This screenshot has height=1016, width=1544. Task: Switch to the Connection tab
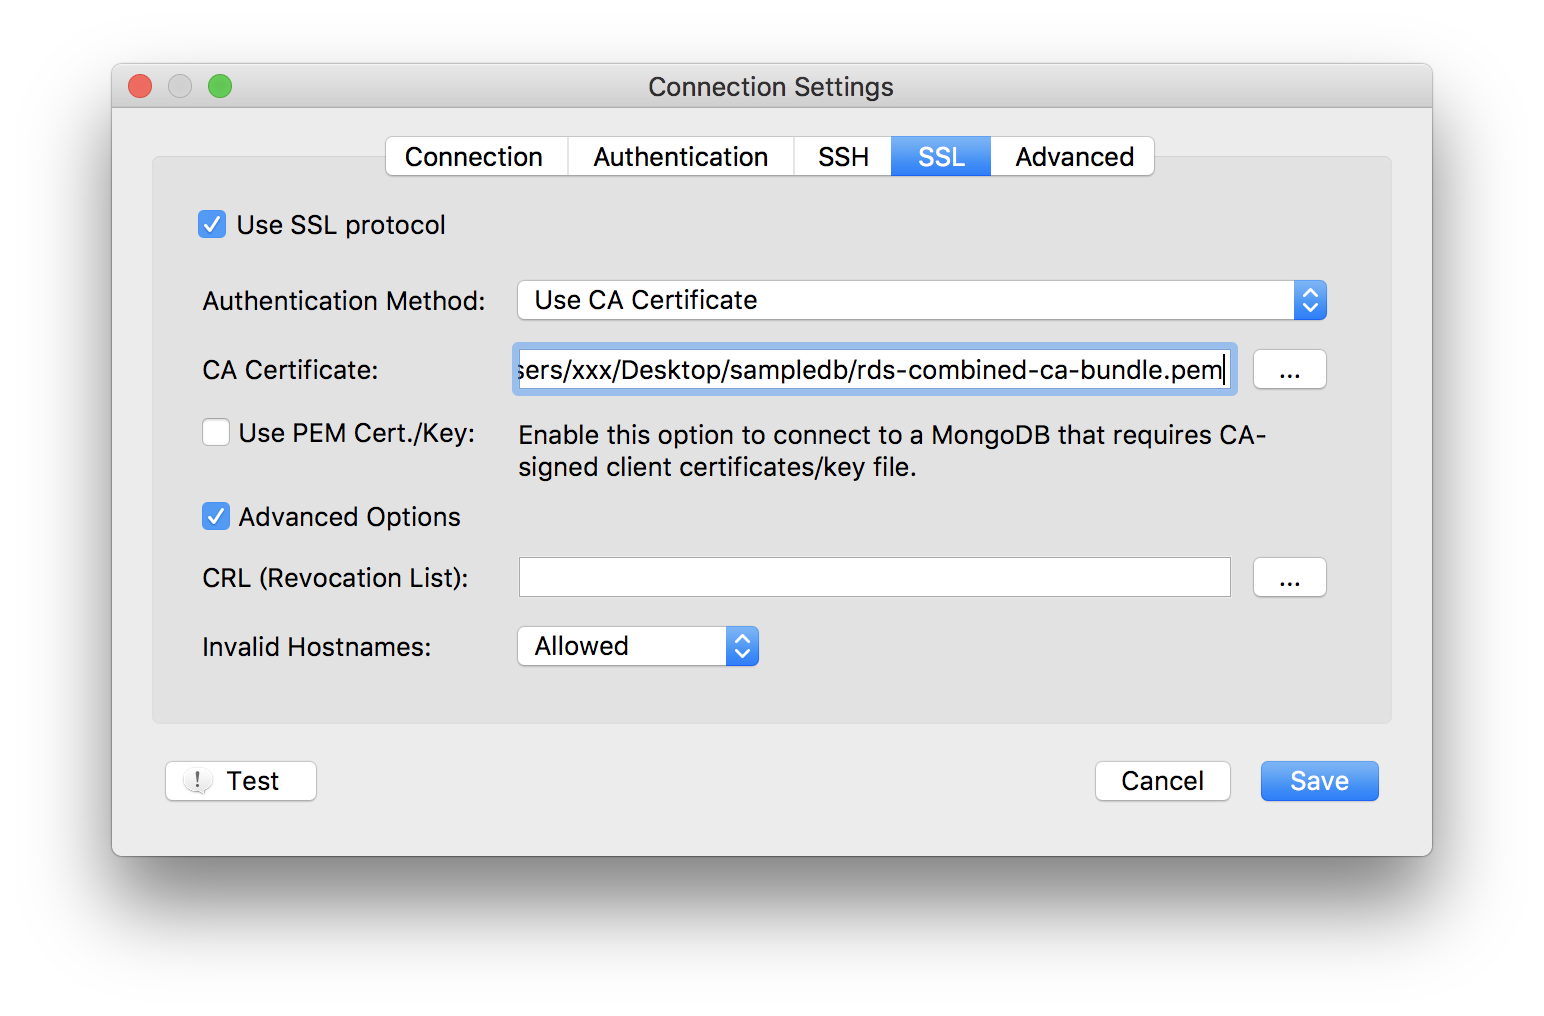(474, 157)
